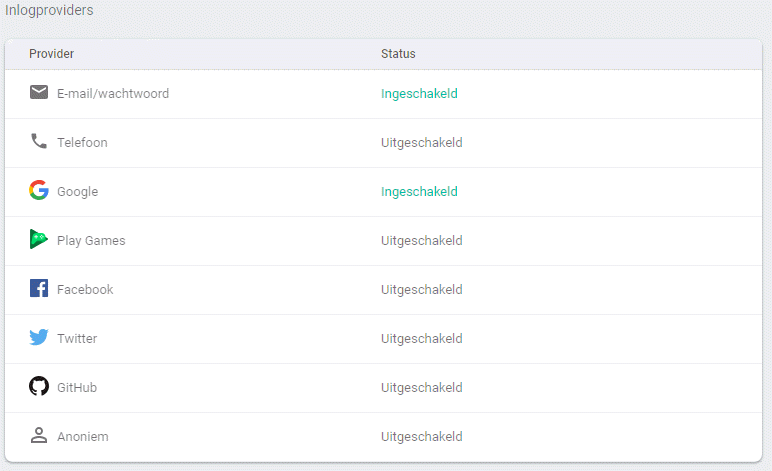Click the E-mail/wachtwoord envelope icon

tap(39, 93)
